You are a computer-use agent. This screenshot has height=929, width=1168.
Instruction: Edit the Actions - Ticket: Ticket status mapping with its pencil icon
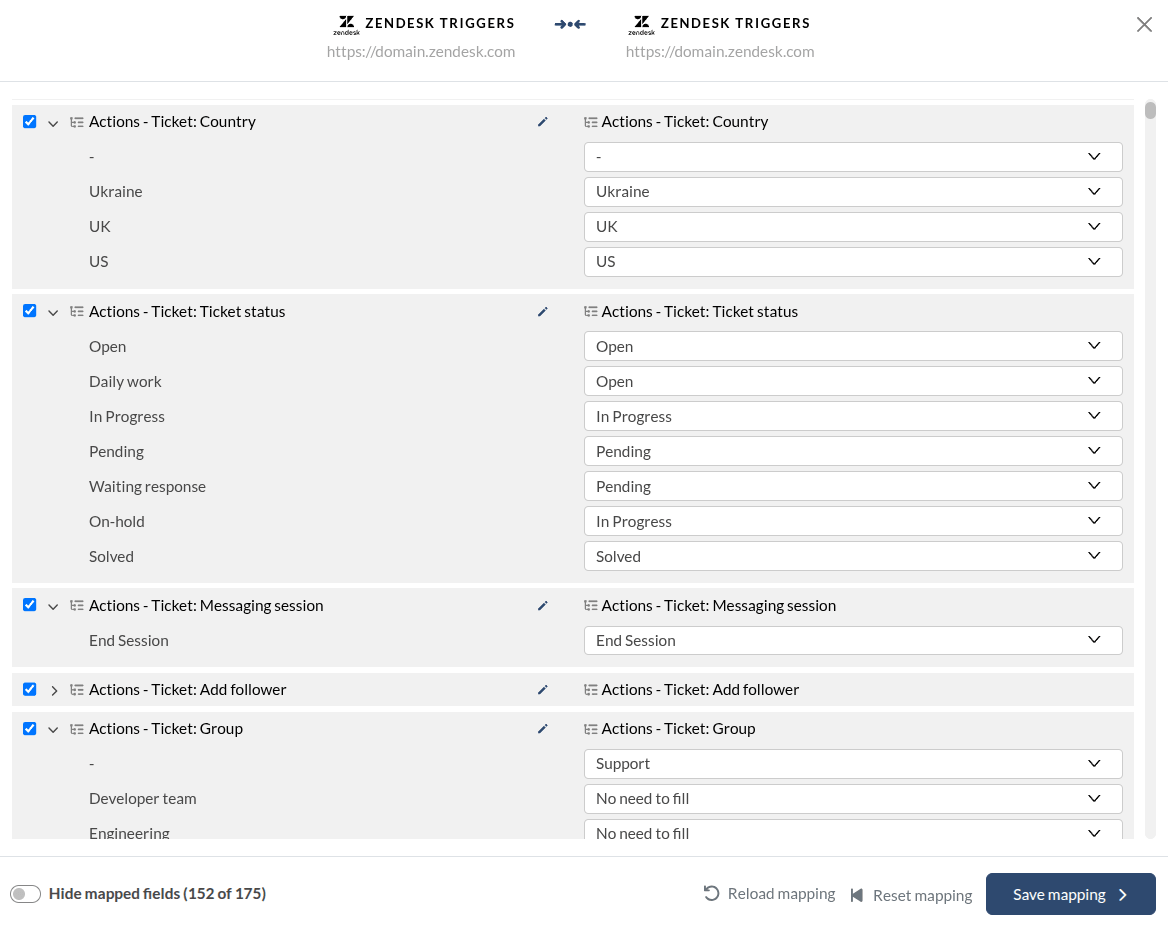coord(542,311)
